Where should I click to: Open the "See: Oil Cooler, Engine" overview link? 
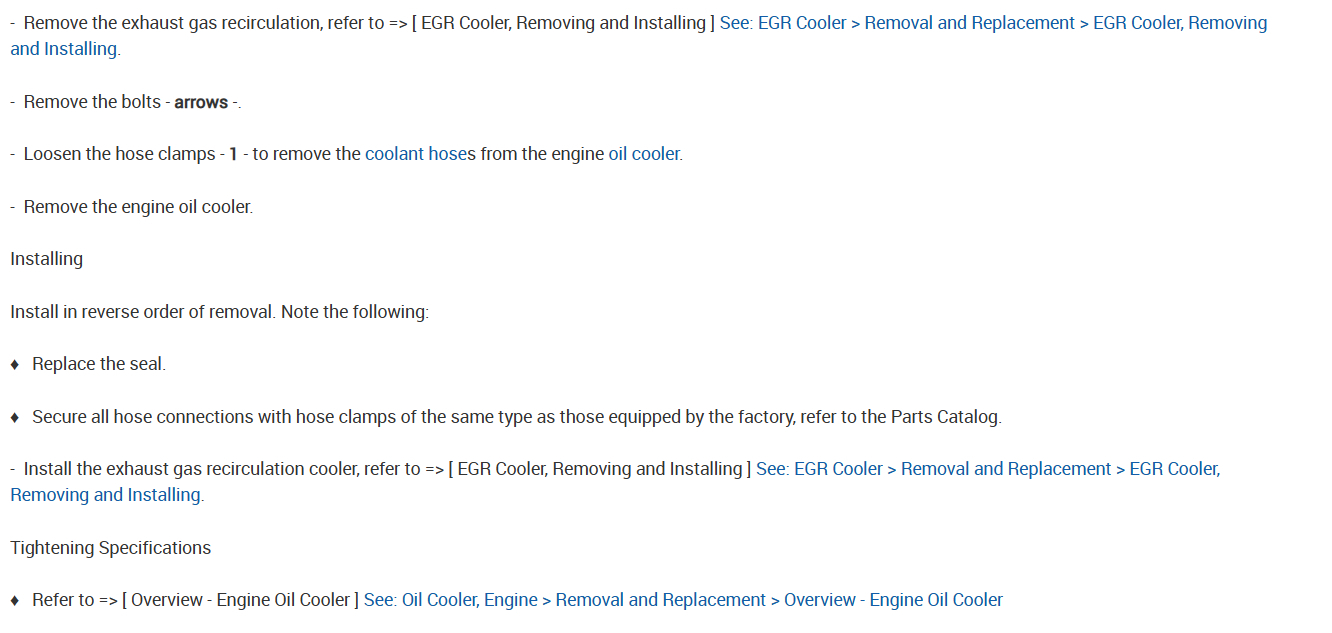coord(683,600)
